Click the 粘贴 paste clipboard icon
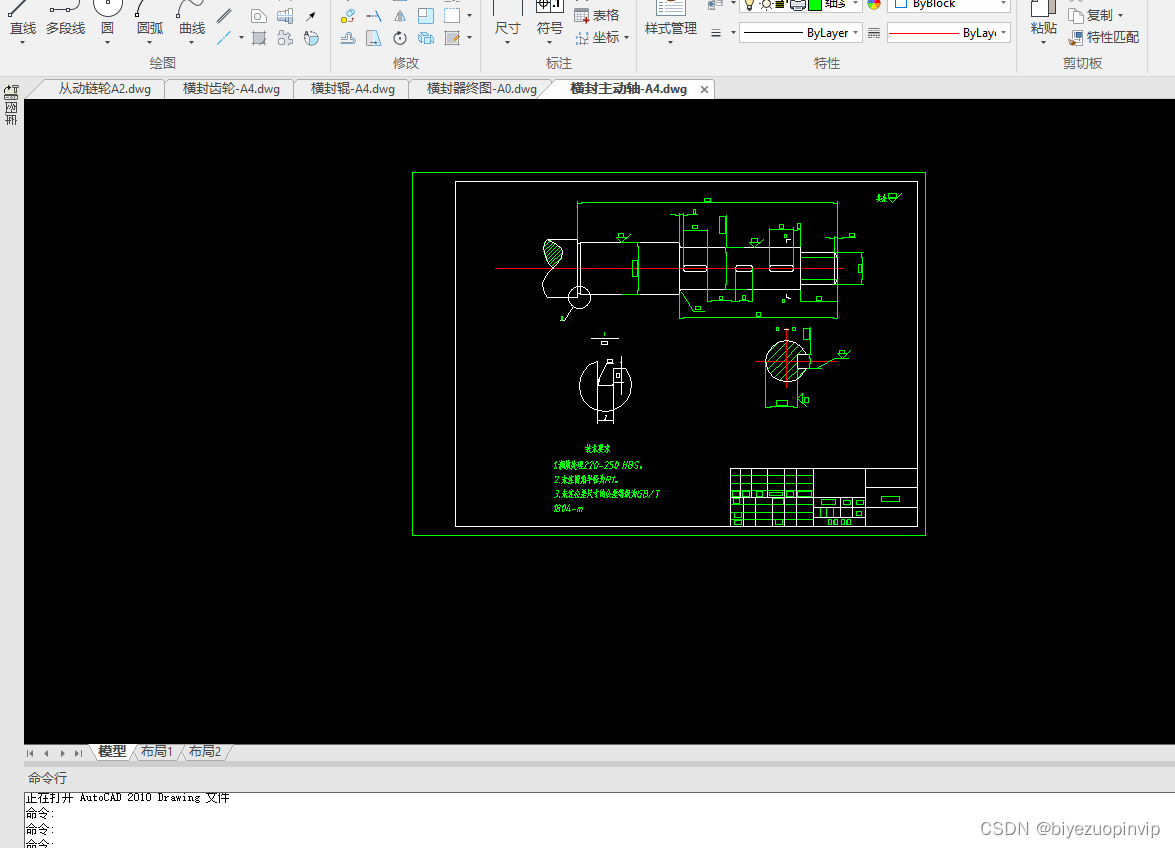 tap(1043, 9)
